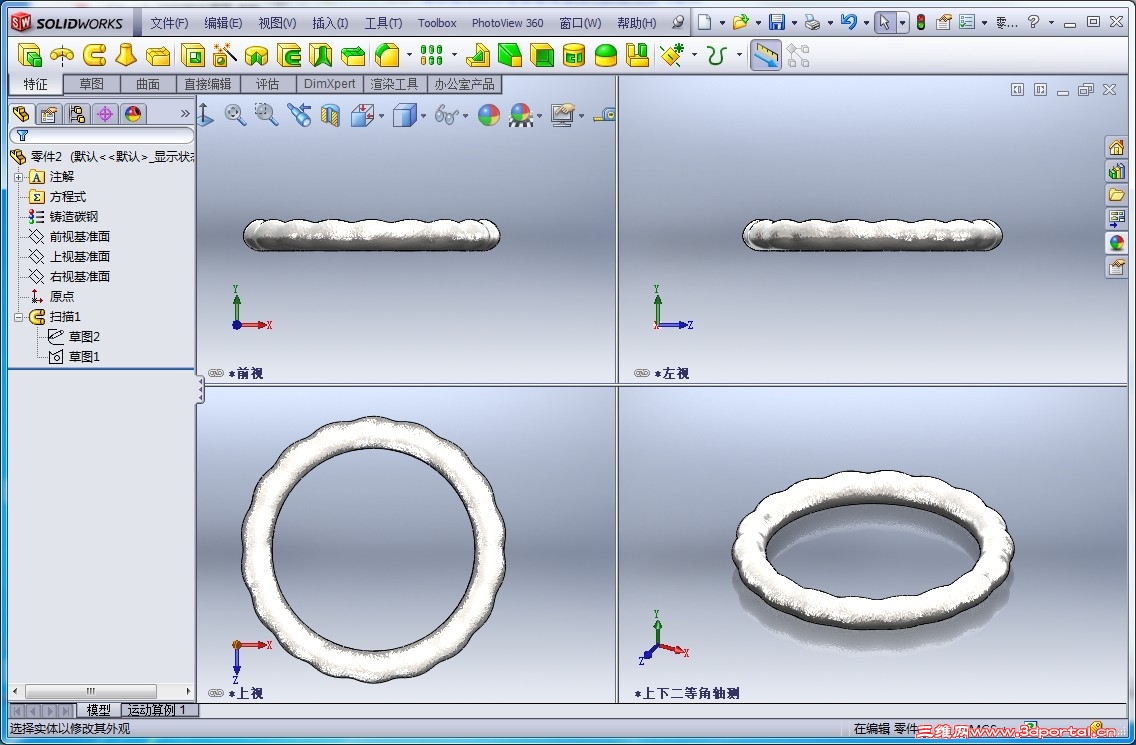Toggle the Instant3D ruler button

coord(766,55)
